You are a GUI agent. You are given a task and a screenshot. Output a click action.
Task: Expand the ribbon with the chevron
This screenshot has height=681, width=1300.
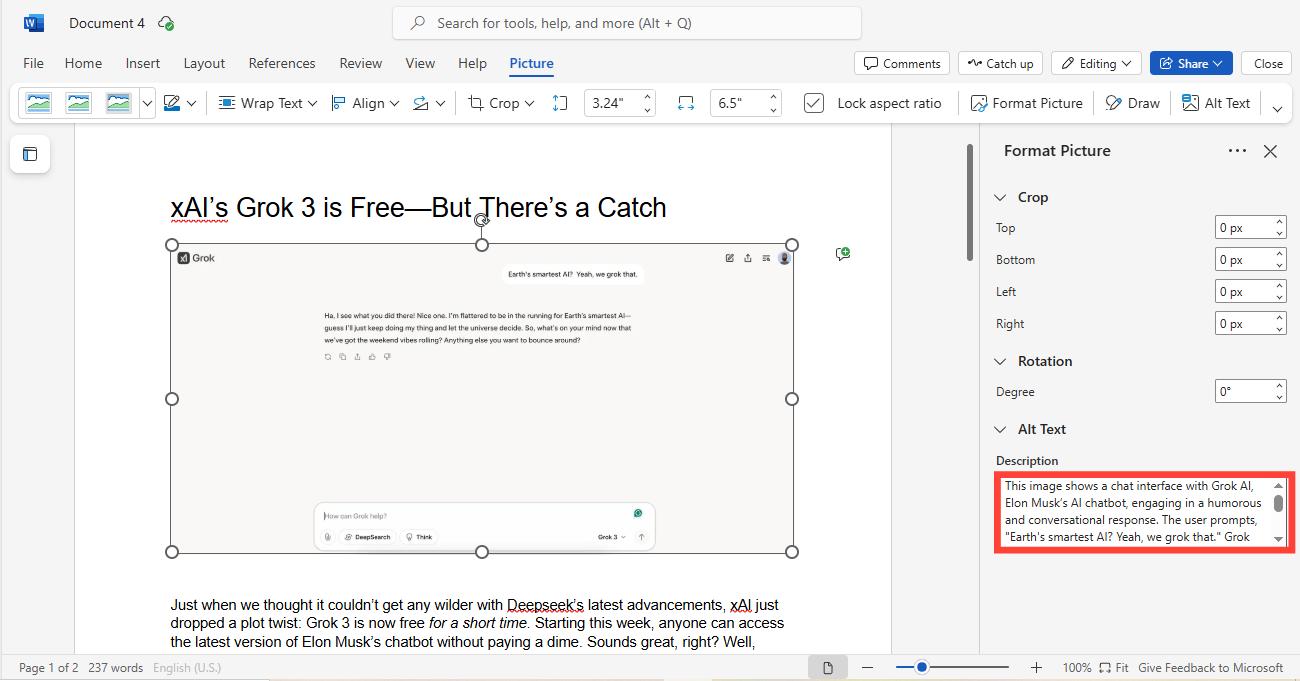1277,108
